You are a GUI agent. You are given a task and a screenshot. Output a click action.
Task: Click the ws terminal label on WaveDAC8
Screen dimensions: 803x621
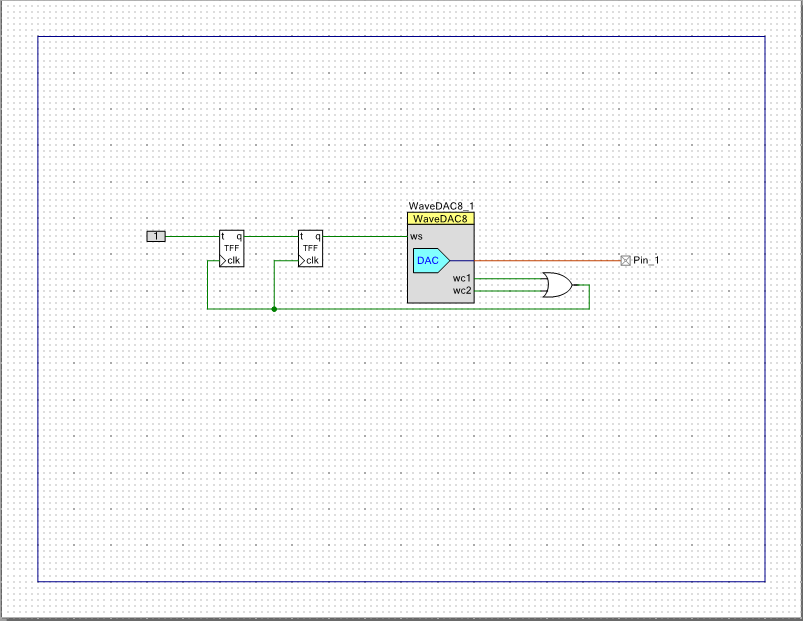tap(416, 237)
